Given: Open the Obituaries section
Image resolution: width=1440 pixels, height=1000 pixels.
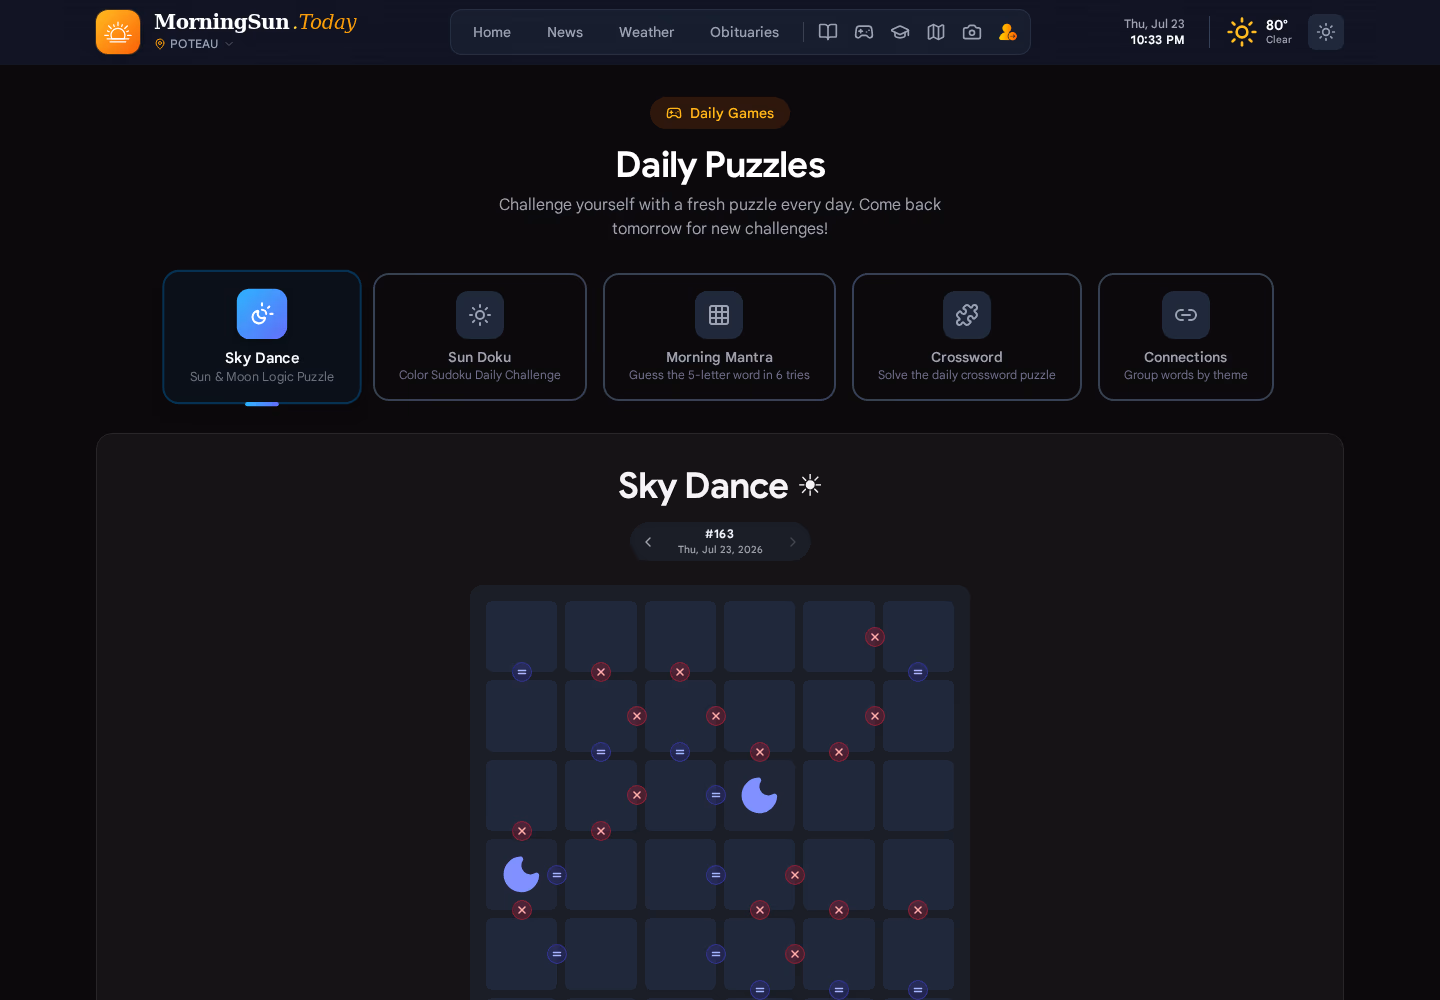Looking at the screenshot, I should (x=744, y=32).
